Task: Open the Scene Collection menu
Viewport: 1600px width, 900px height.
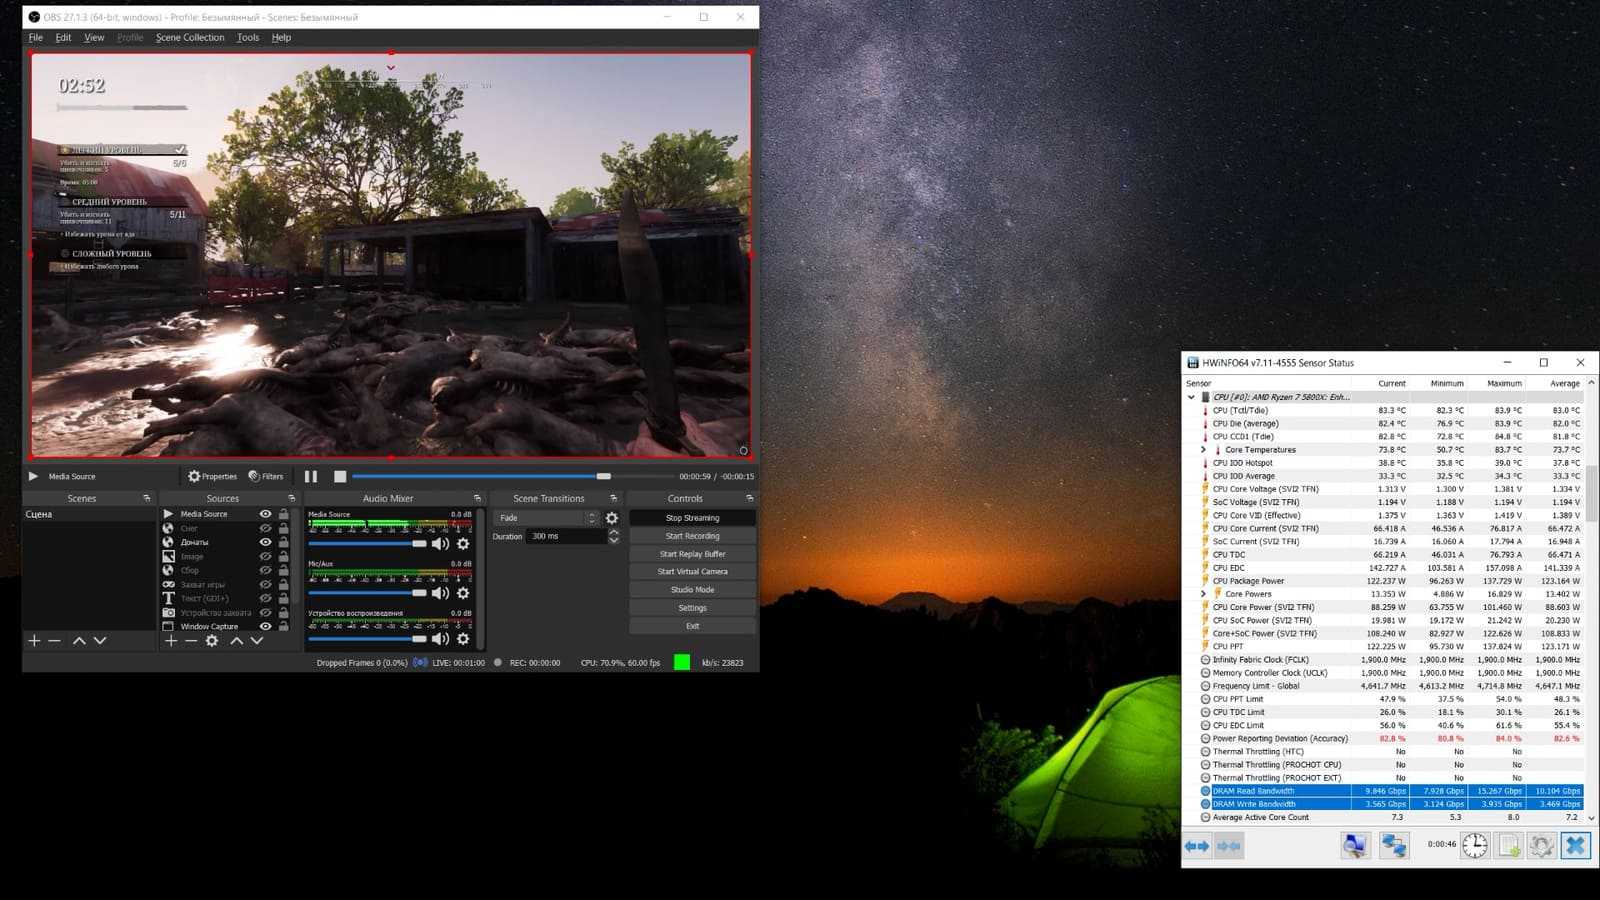Action: 190,38
